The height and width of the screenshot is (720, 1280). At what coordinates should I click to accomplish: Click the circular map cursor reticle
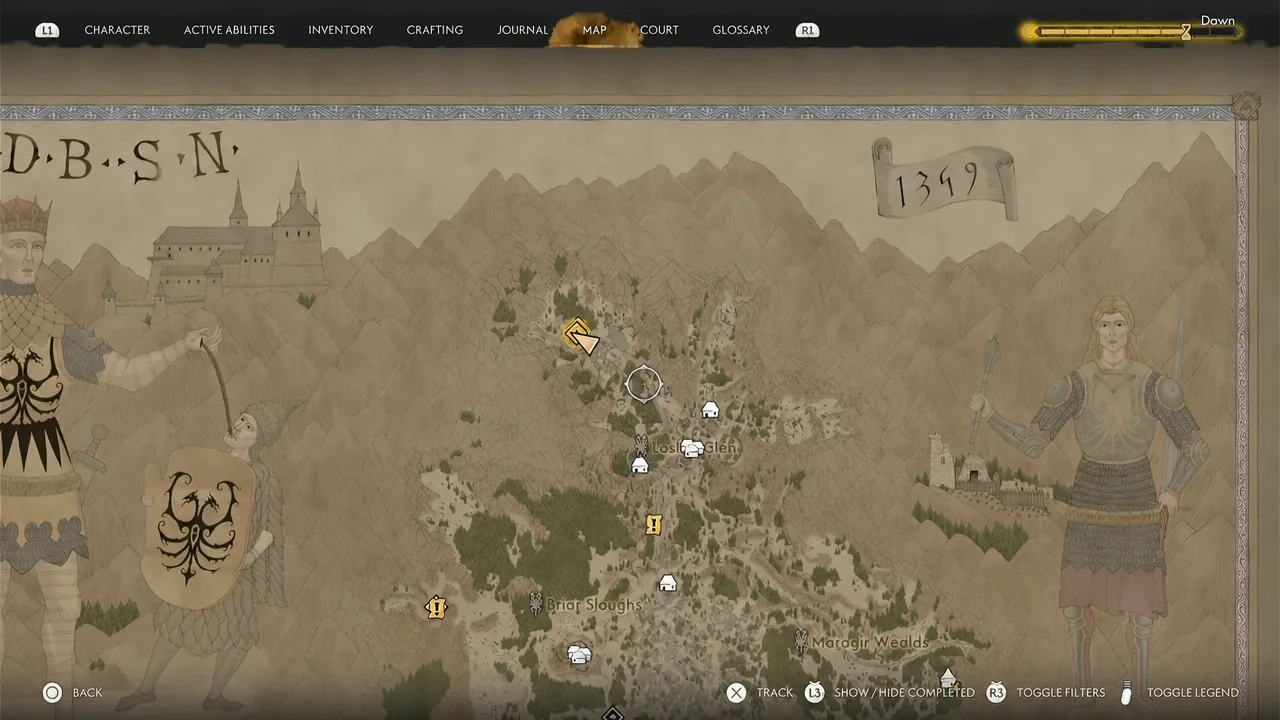(643, 384)
